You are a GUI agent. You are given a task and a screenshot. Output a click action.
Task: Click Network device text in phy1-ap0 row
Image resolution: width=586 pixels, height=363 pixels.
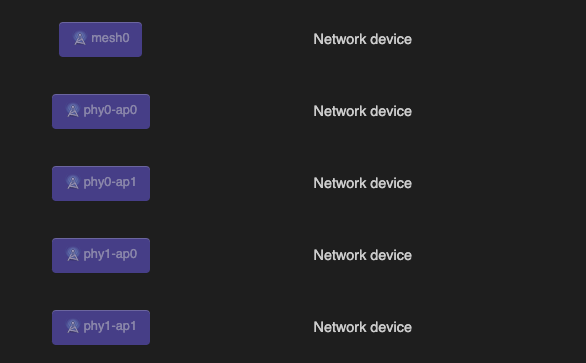(x=363, y=255)
